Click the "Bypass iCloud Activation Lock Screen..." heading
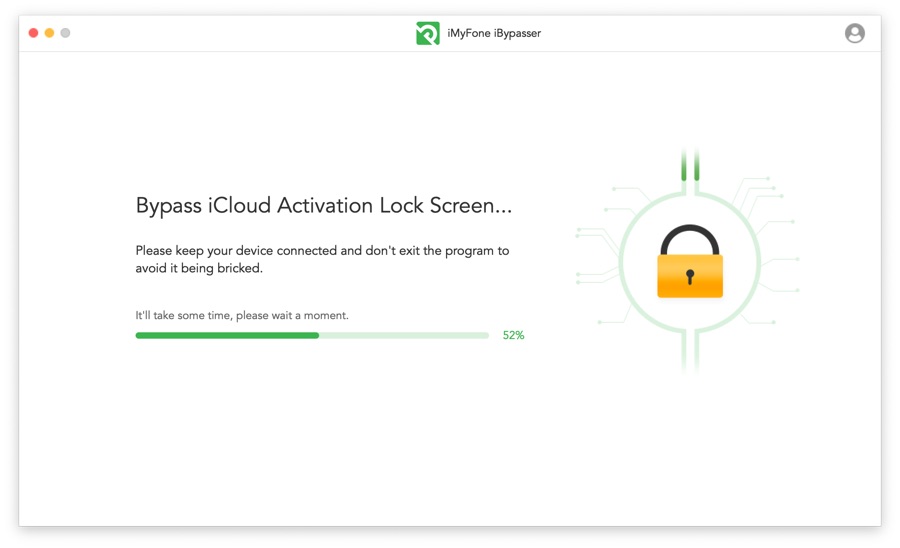The height and width of the screenshot is (548, 900). click(324, 205)
